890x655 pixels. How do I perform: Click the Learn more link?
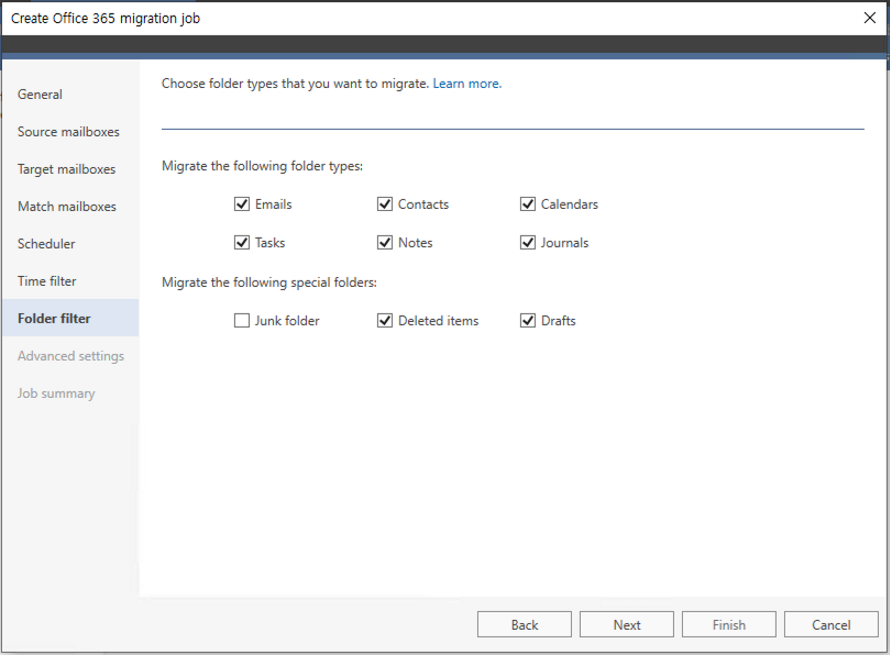(467, 83)
